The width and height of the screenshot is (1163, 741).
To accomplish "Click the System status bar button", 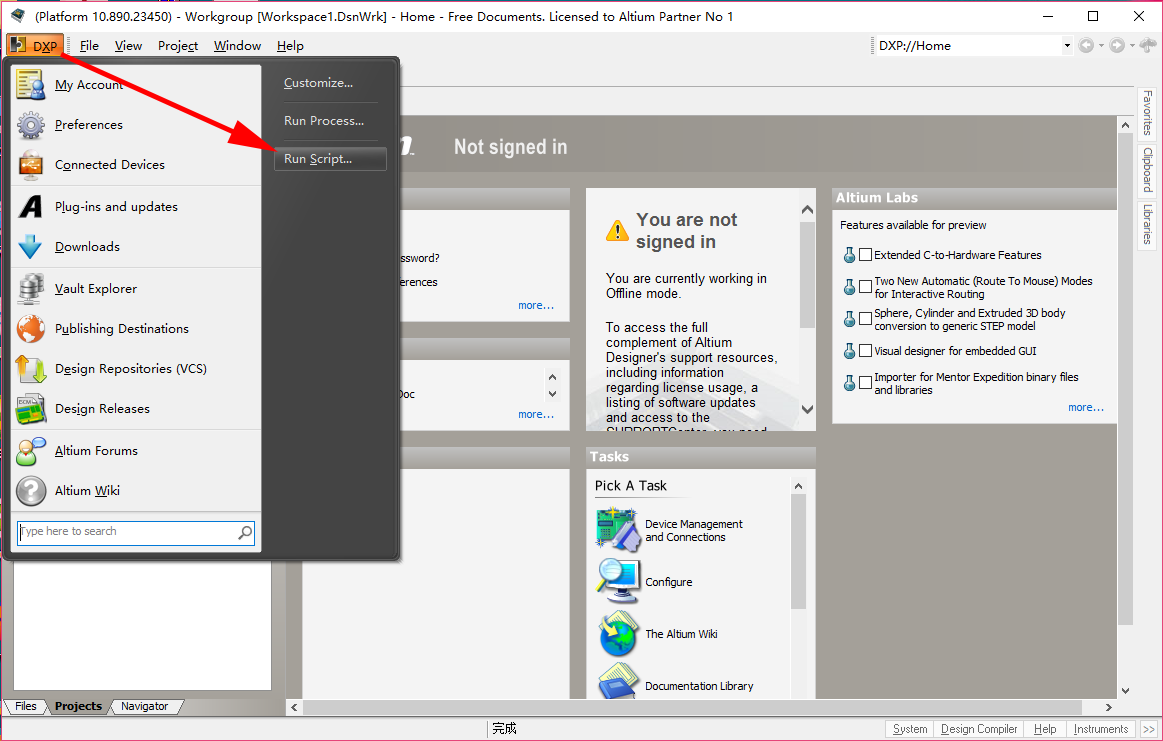I will point(910,729).
